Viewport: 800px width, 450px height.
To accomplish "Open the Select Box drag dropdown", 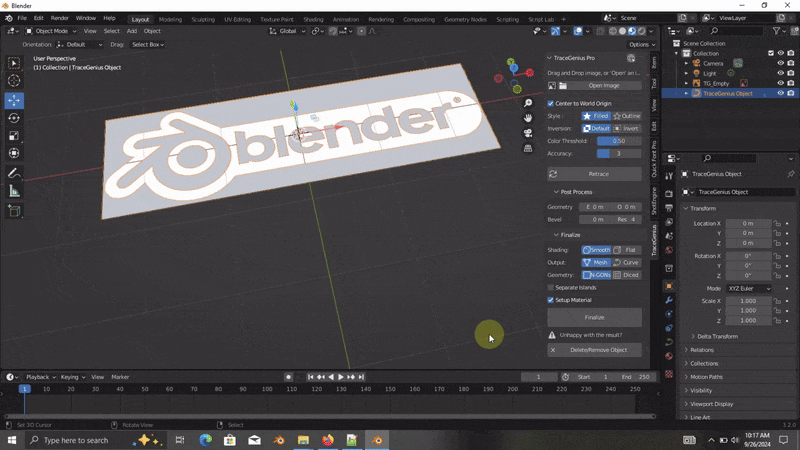I will point(148,44).
